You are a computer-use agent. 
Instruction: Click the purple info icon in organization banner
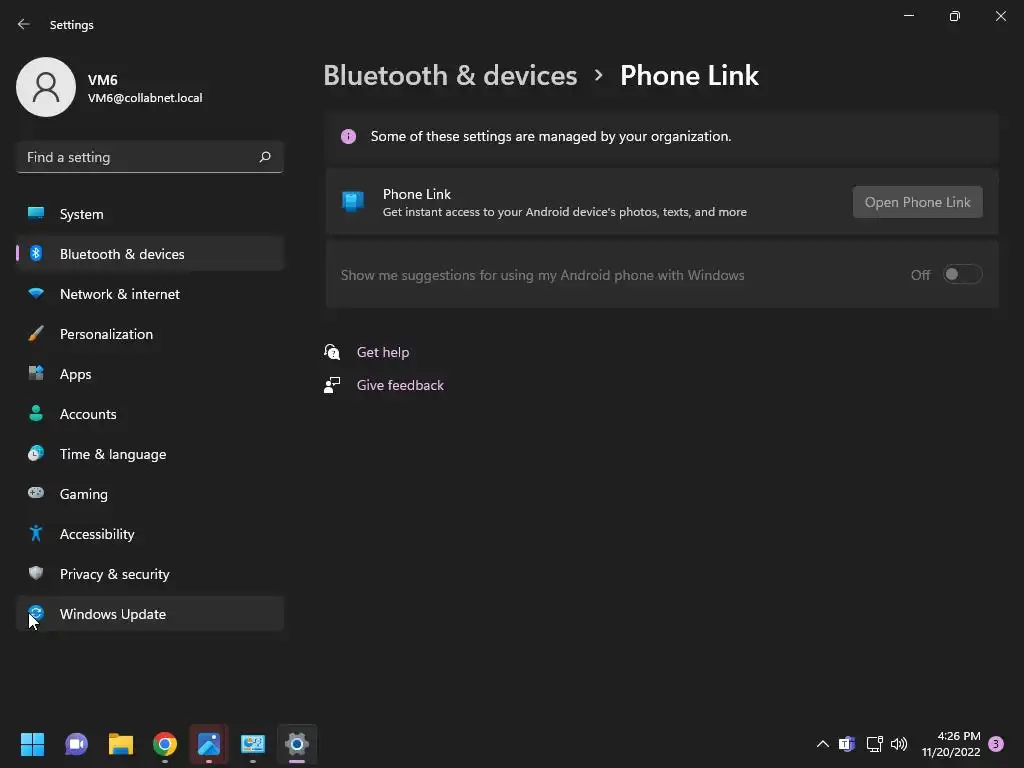[x=348, y=136]
